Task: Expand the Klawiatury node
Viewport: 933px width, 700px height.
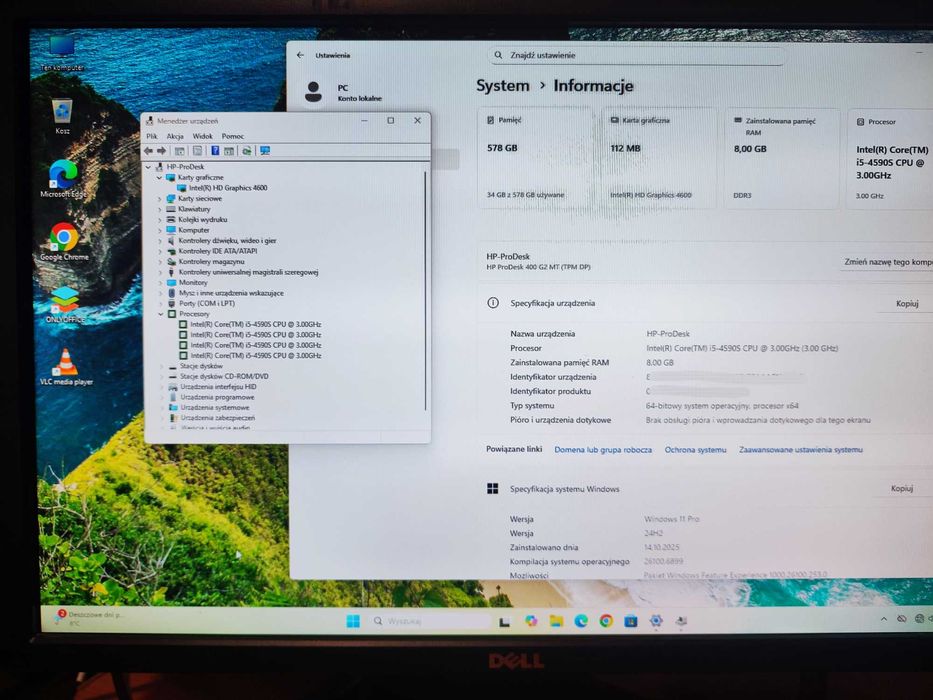Action: (x=159, y=210)
